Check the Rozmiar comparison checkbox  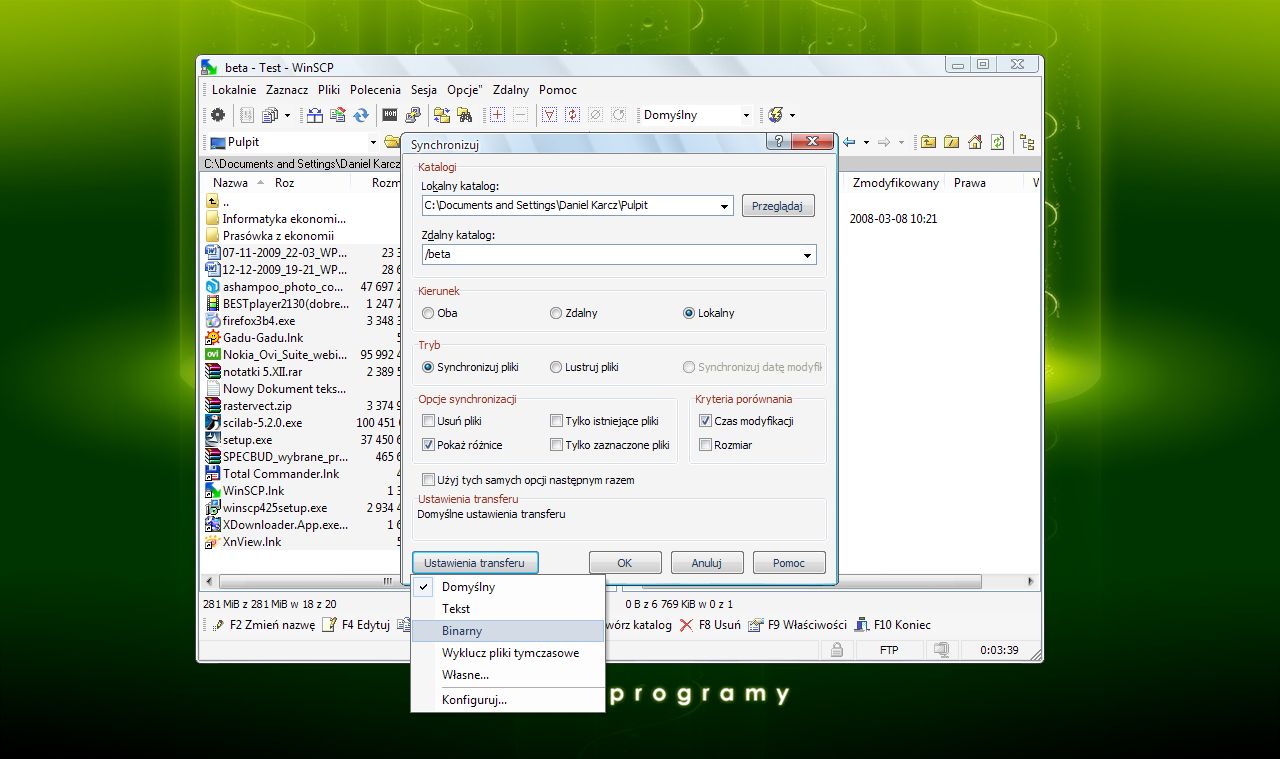click(706, 445)
